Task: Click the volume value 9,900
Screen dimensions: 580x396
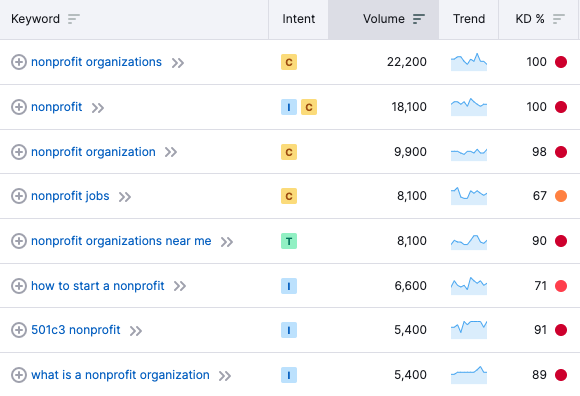Action: point(410,152)
